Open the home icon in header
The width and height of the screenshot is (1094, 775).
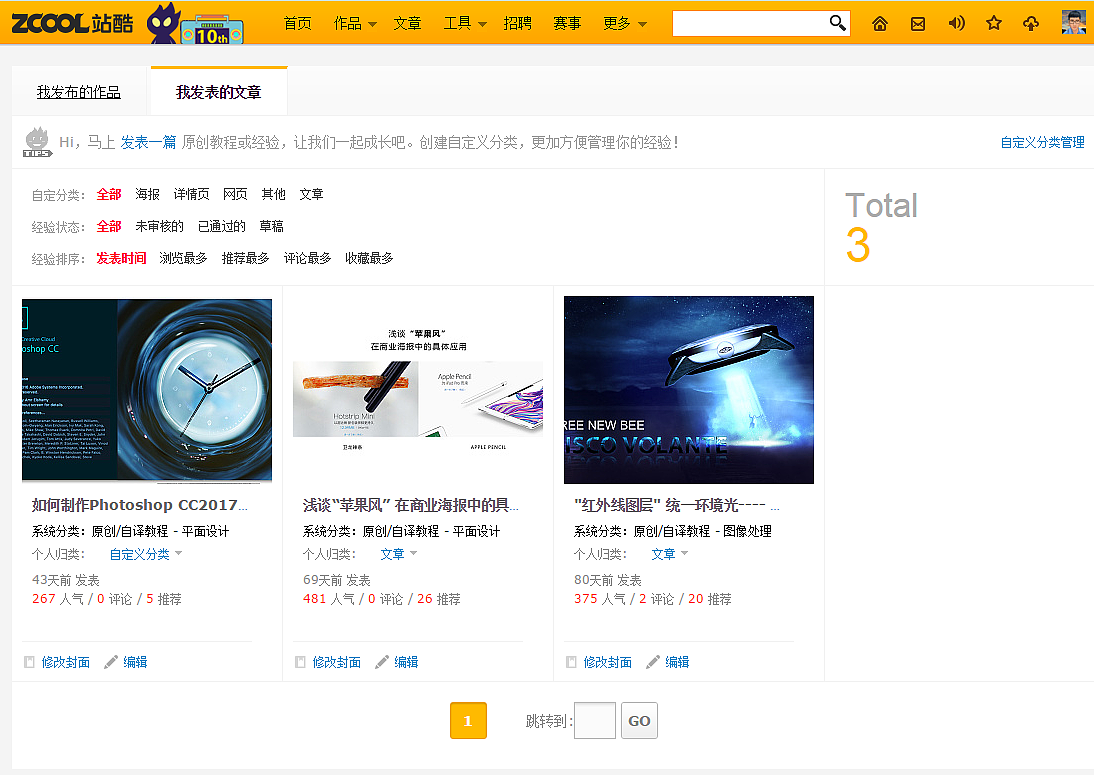click(x=880, y=24)
